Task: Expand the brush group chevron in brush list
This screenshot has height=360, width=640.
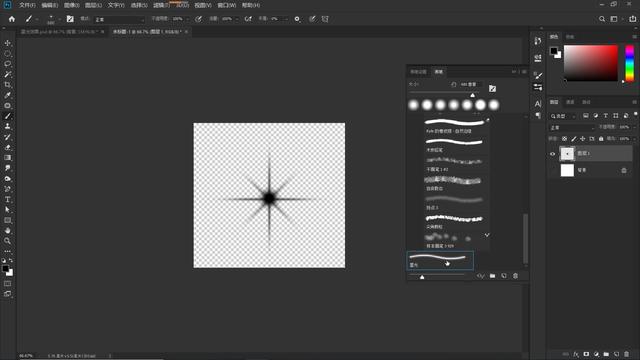Action: tap(487, 235)
